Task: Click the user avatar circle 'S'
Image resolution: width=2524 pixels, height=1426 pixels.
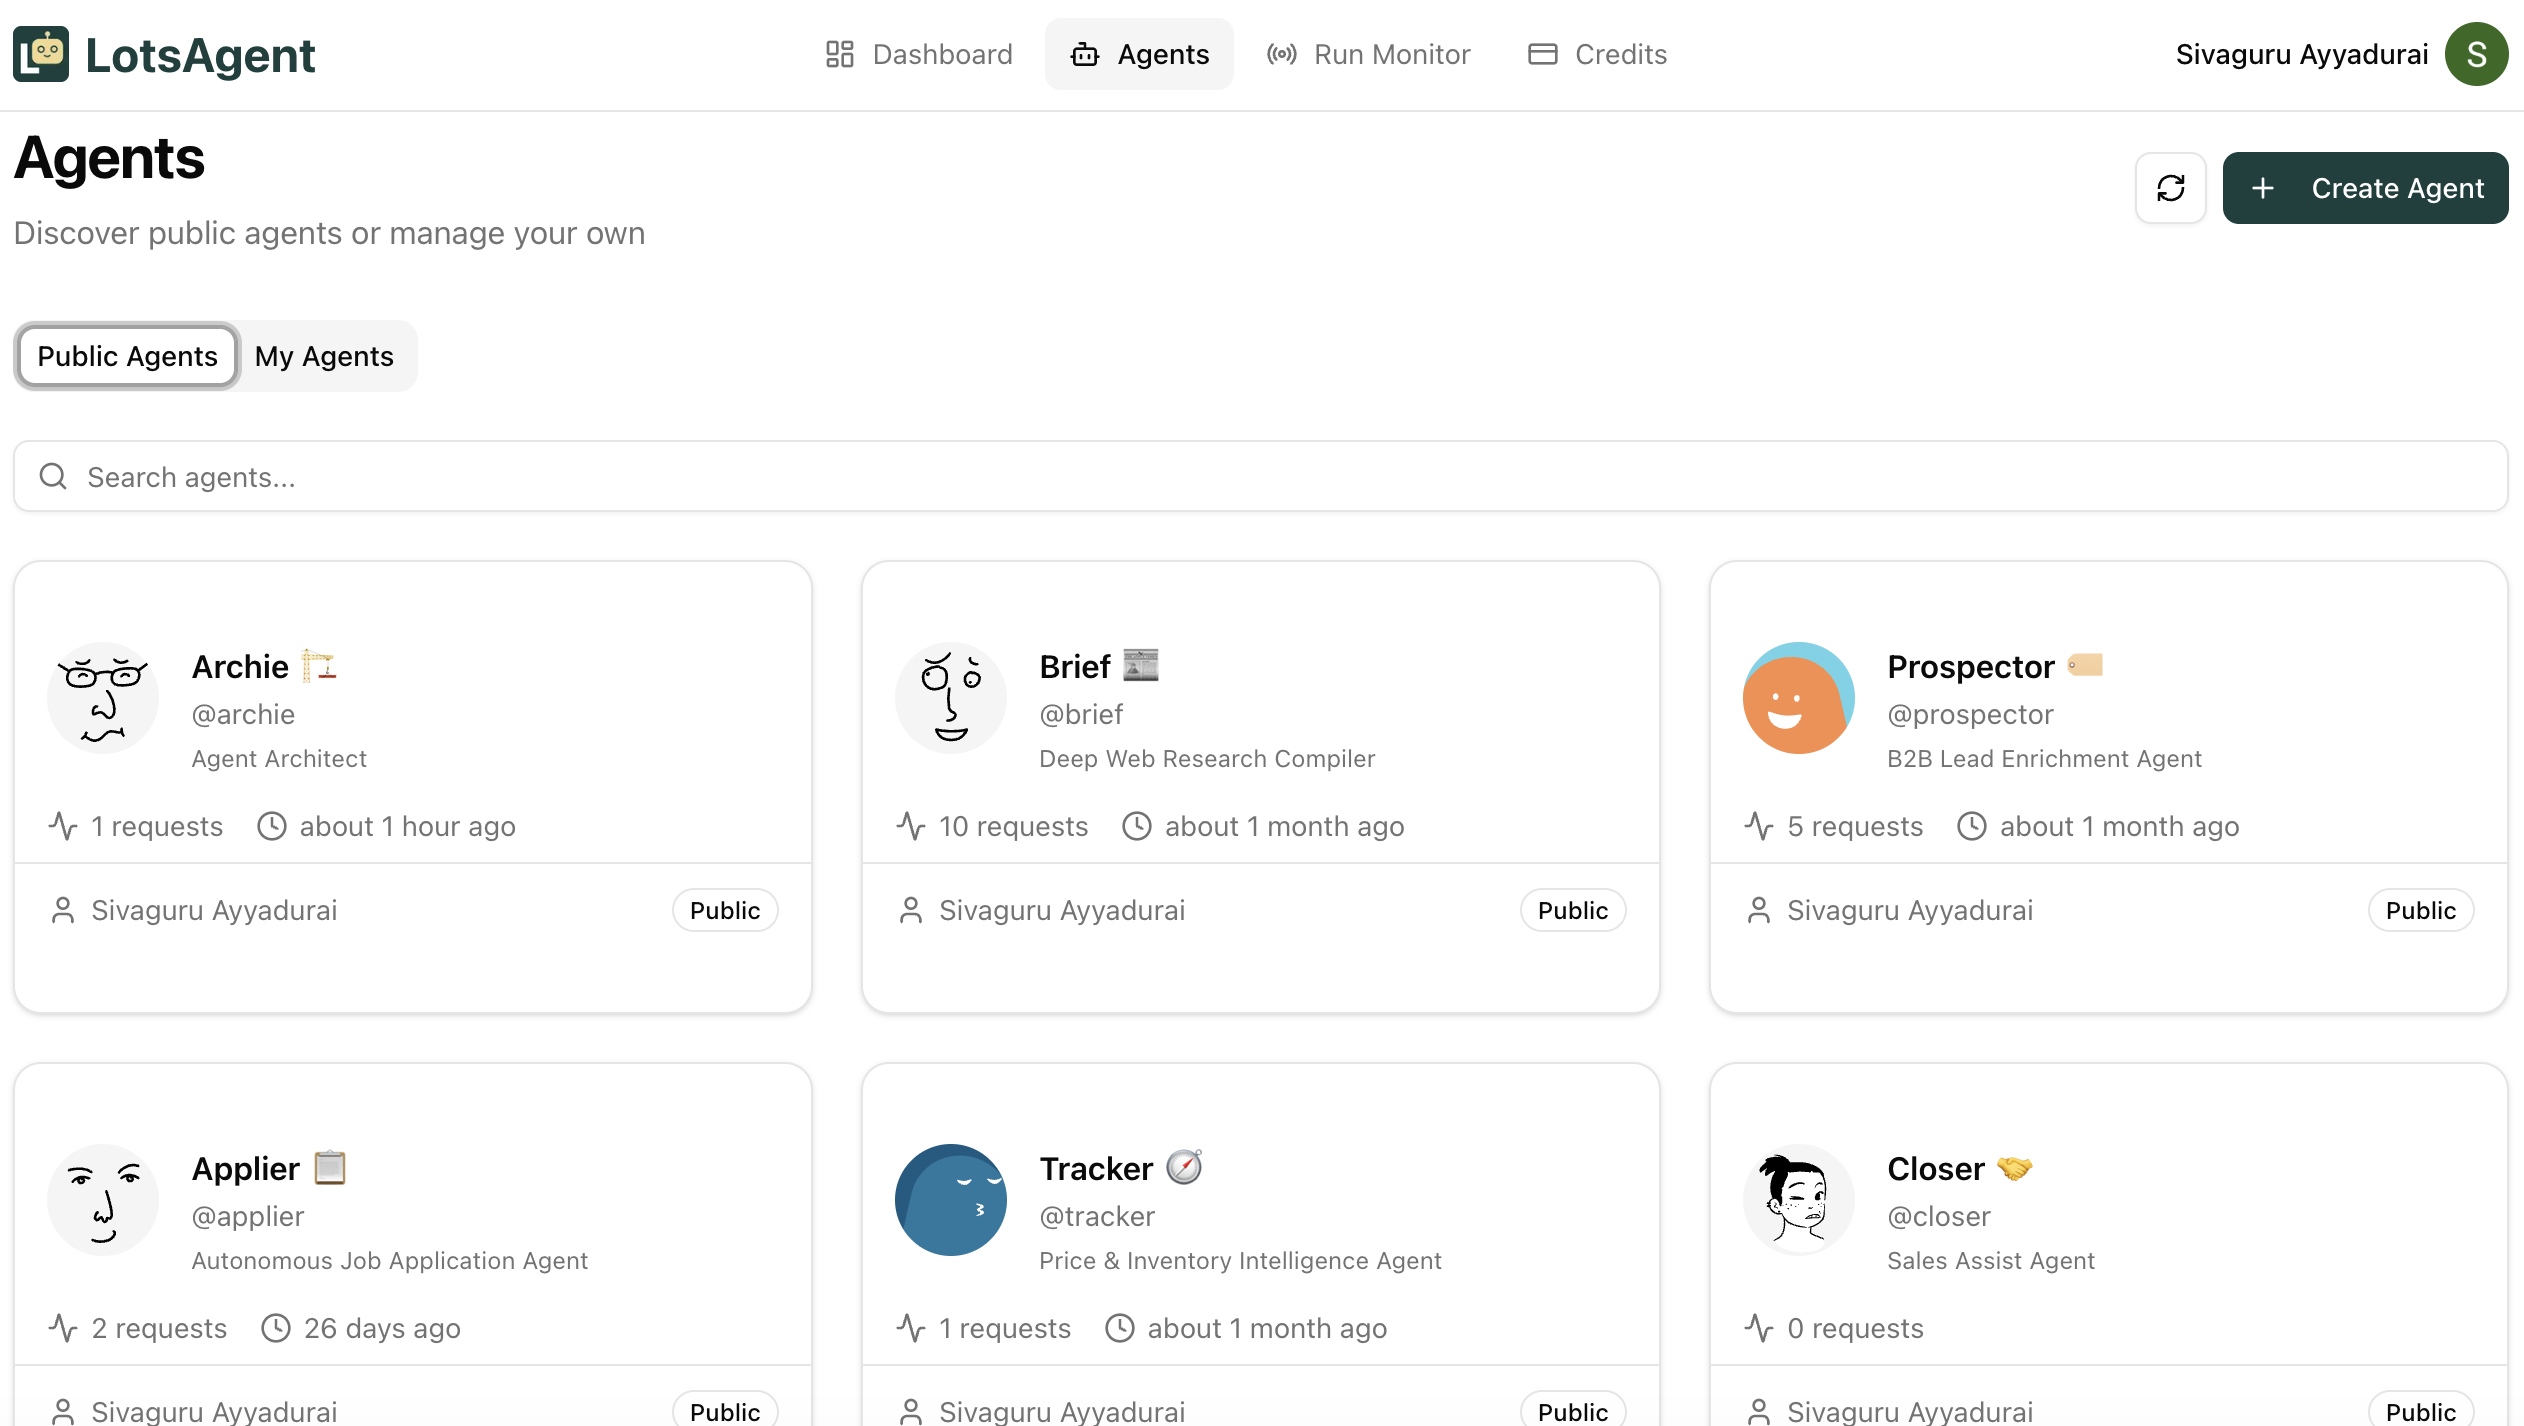Action: click(x=2476, y=54)
